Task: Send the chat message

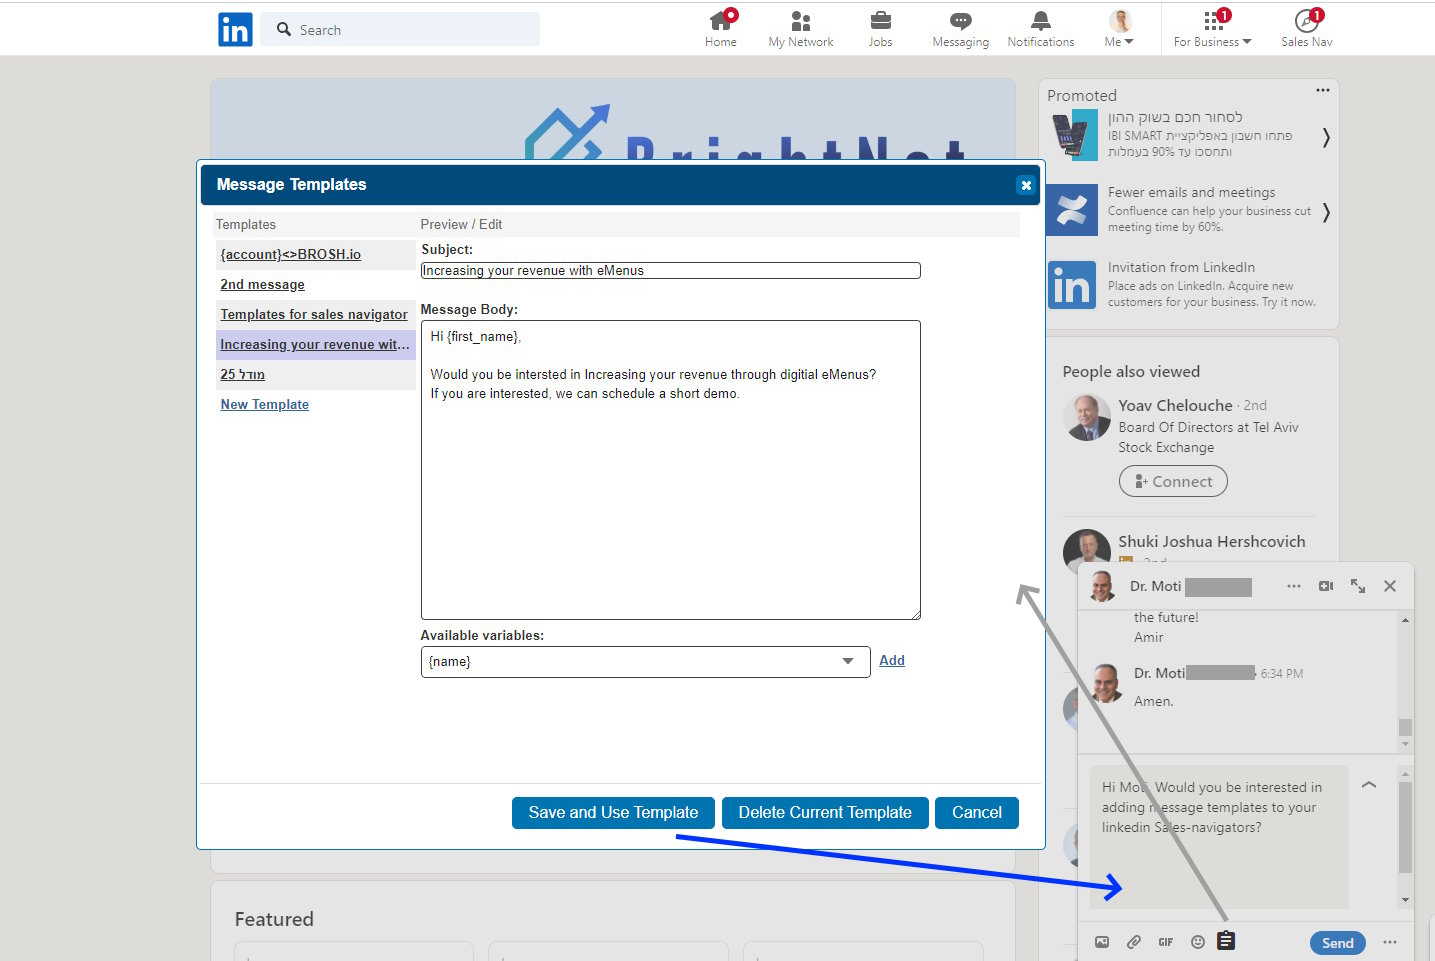Action: (x=1338, y=943)
